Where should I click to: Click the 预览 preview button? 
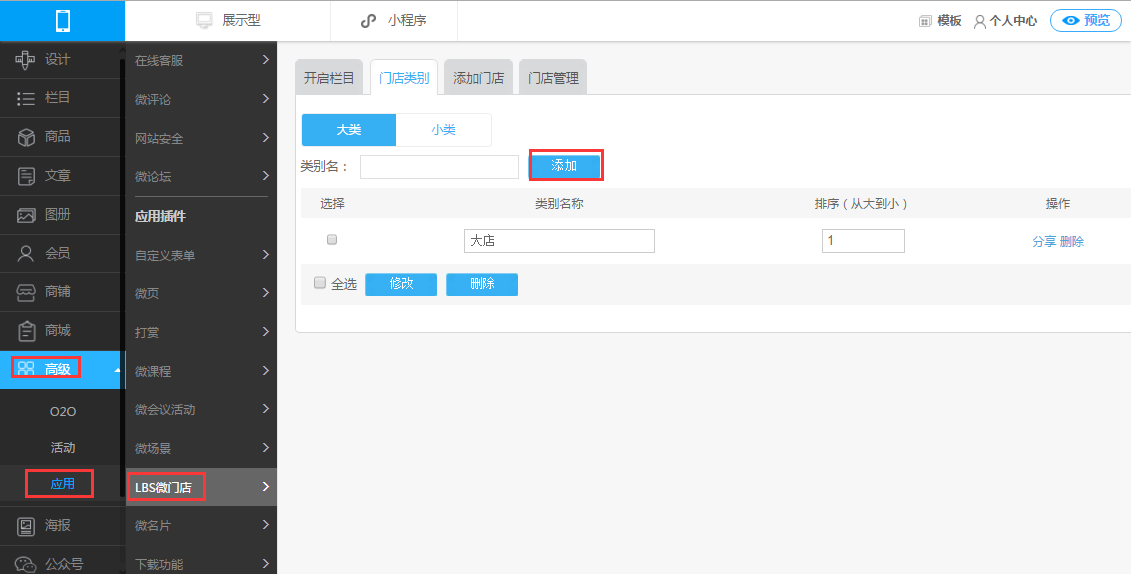click(x=1086, y=20)
